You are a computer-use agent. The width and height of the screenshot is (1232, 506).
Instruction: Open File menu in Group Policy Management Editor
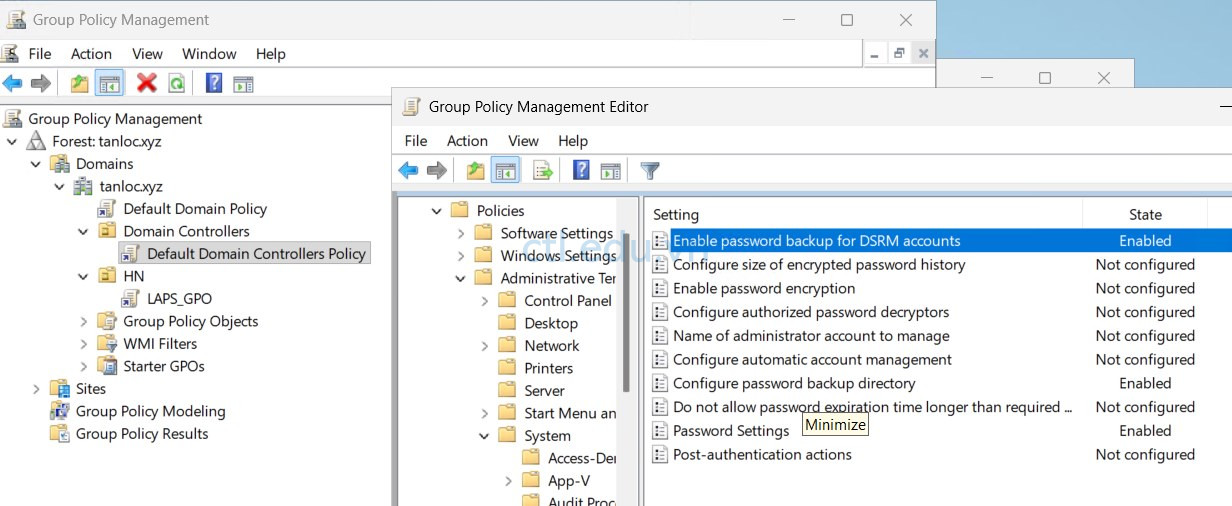pos(416,141)
